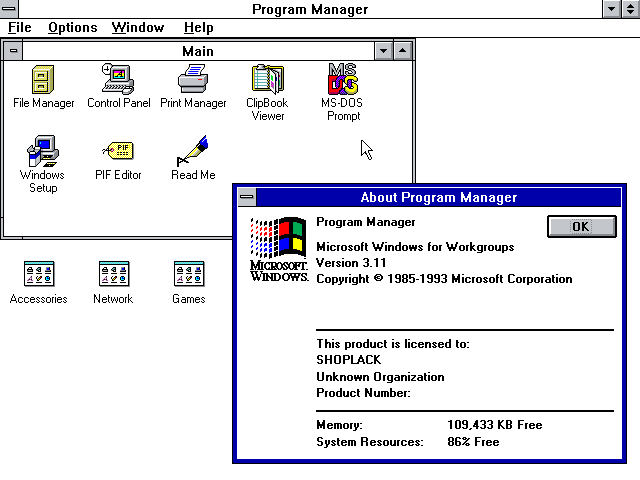Maximize the Main group window

coord(402,51)
